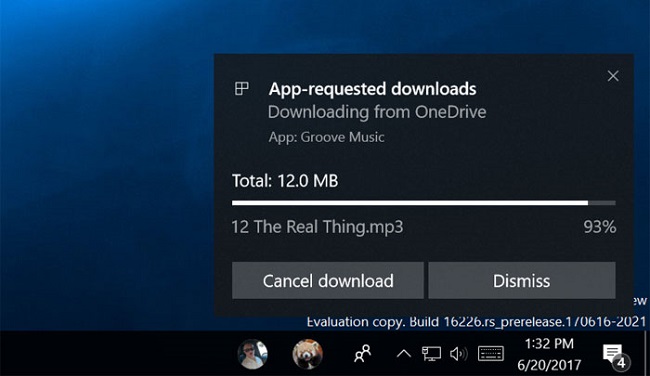This screenshot has height=376, width=650.
Task: Click the 93% progress percentage
Action: tap(599, 227)
